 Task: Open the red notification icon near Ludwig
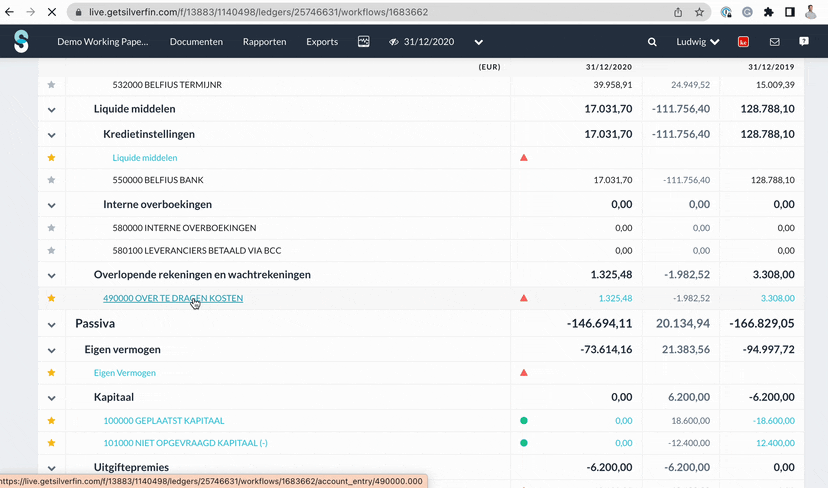point(743,42)
